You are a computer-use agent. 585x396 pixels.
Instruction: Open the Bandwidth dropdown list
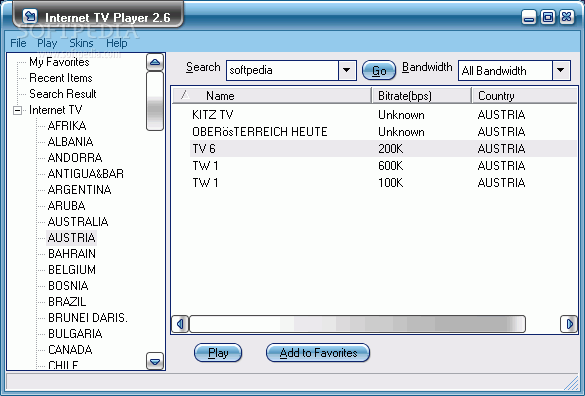pyautogui.click(x=560, y=70)
